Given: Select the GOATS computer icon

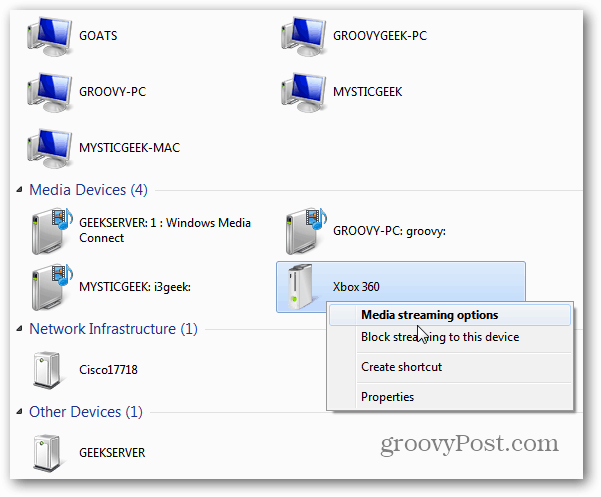Looking at the screenshot, I should tap(49, 37).
